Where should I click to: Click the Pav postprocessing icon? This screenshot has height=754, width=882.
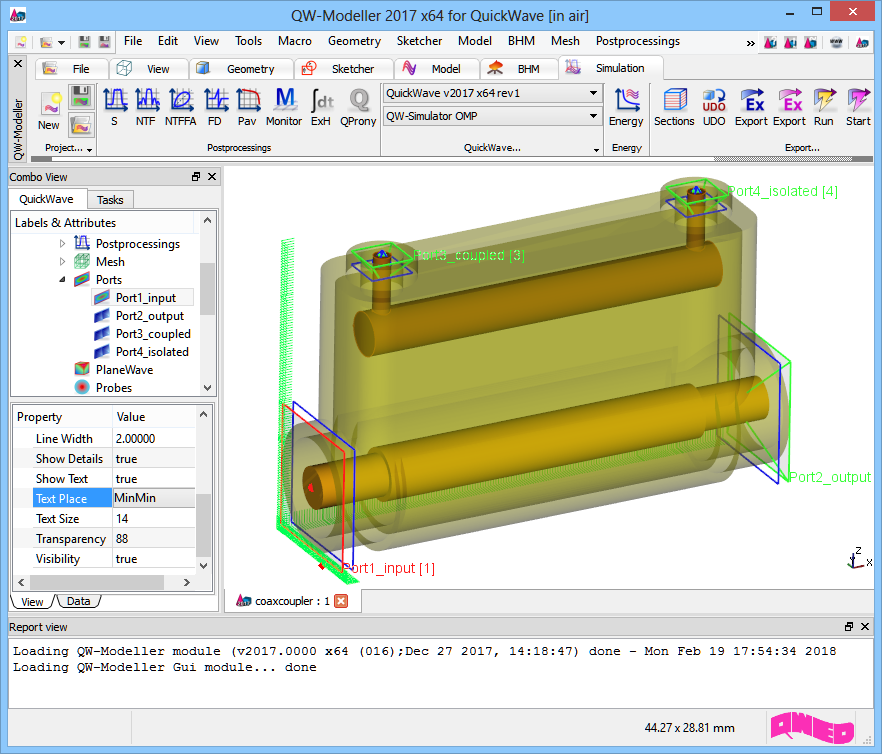[247, 106]
